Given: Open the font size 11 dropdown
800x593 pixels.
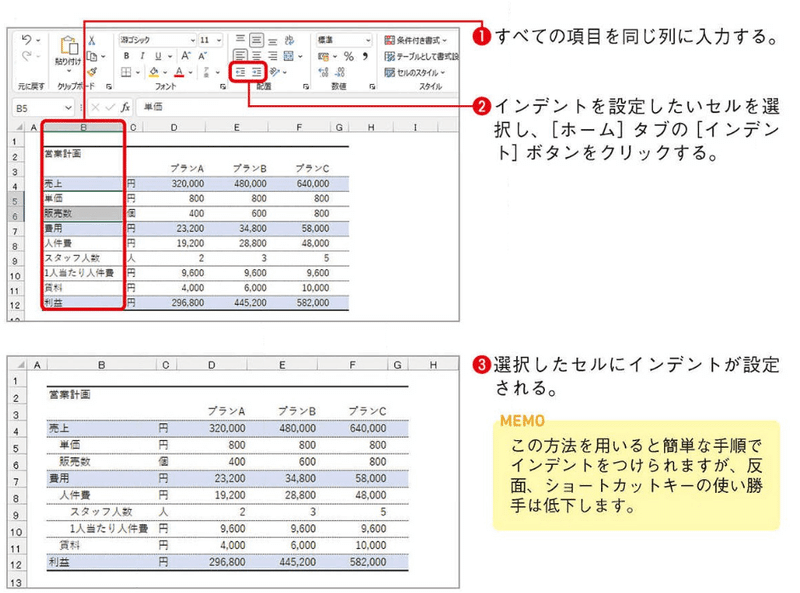Looking at the screenshot, I should pyautogui.click(x=219, y=40).
